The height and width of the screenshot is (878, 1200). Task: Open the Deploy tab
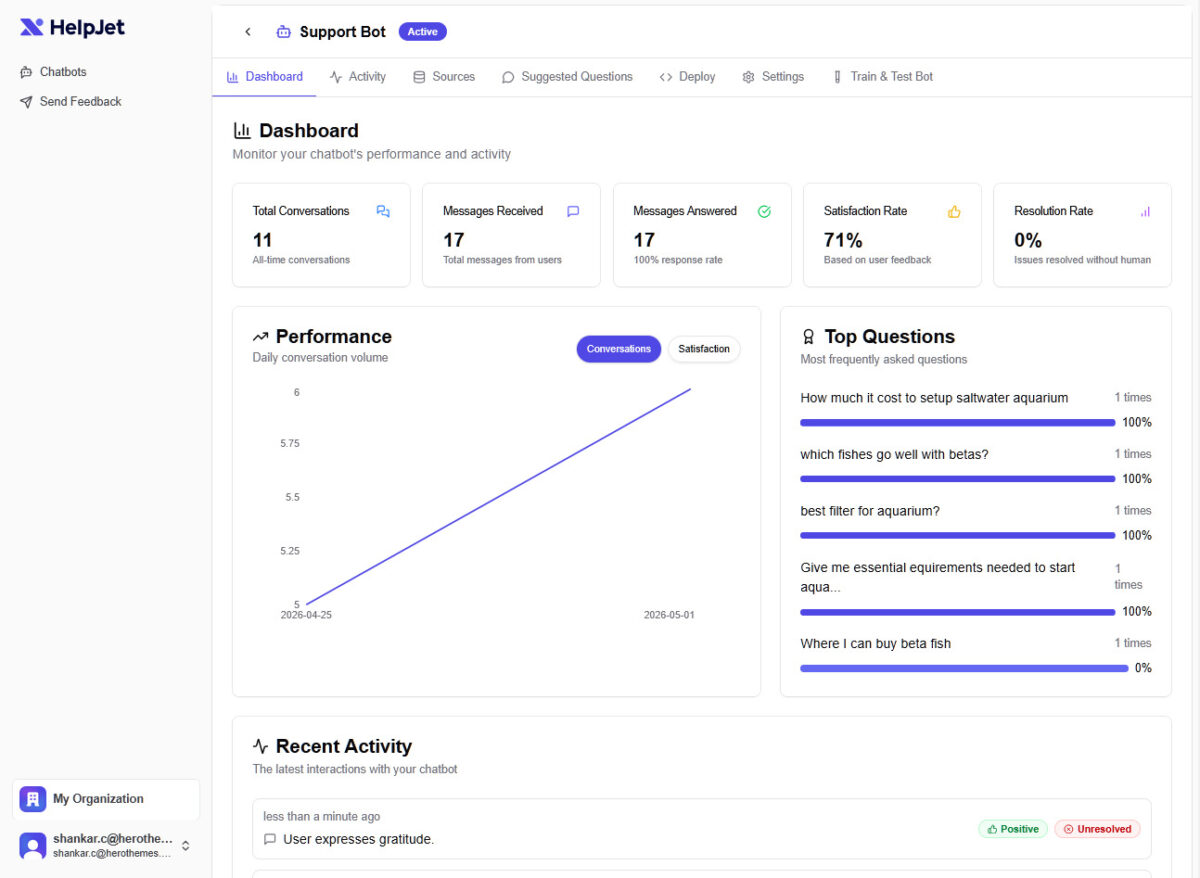(x=687, y=76)
